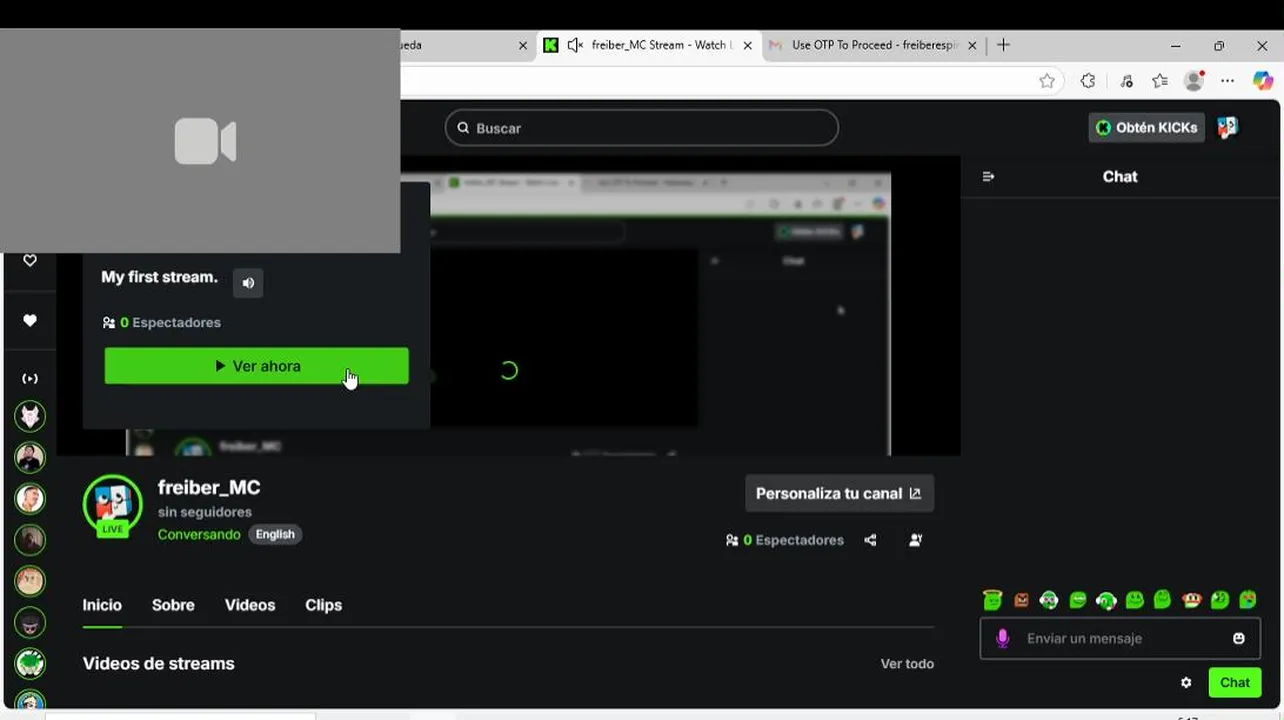1284x720 pixels.
Task: Select the third emote with headphones
Action: [1049, 600]
